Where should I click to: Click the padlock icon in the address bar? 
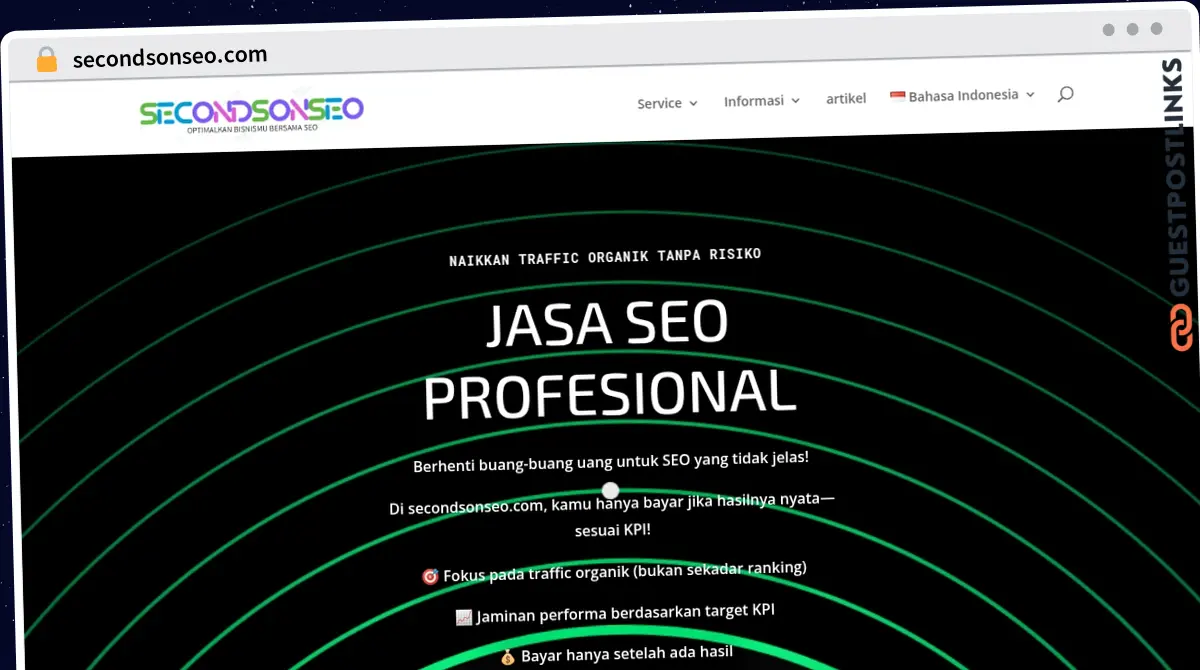click(x=46, y=58)
